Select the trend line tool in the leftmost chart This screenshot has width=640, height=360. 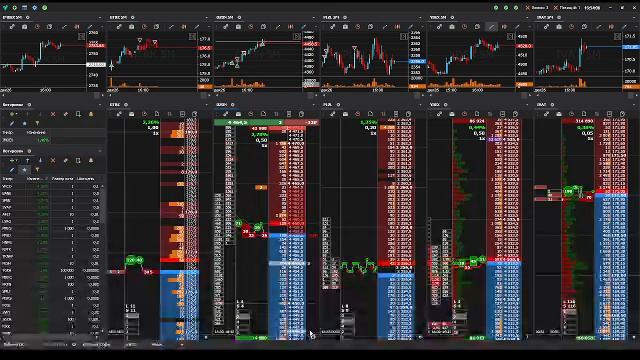point(64,27)
